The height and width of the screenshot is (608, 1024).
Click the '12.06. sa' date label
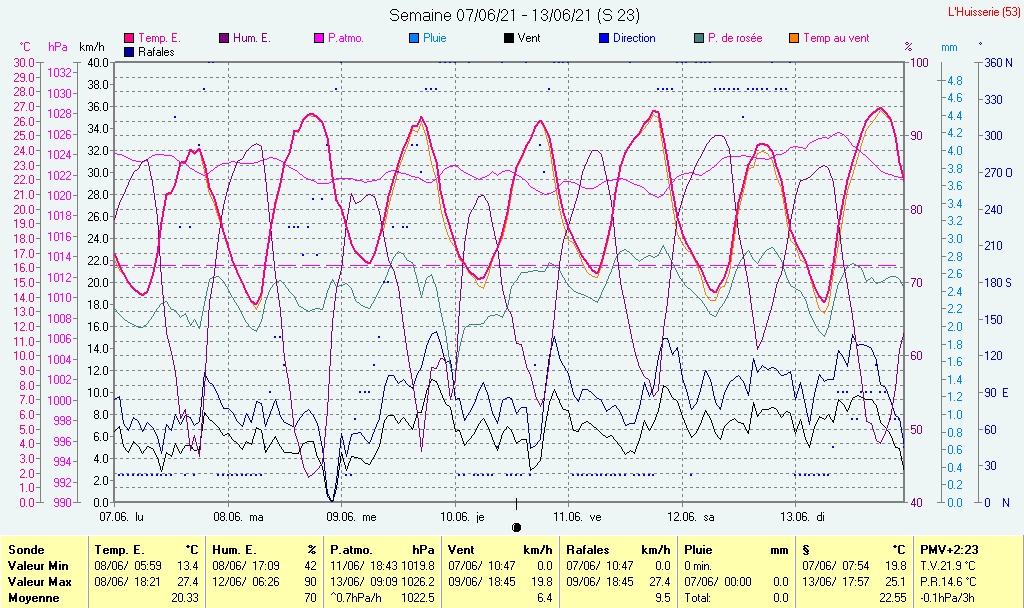[691, 517]
